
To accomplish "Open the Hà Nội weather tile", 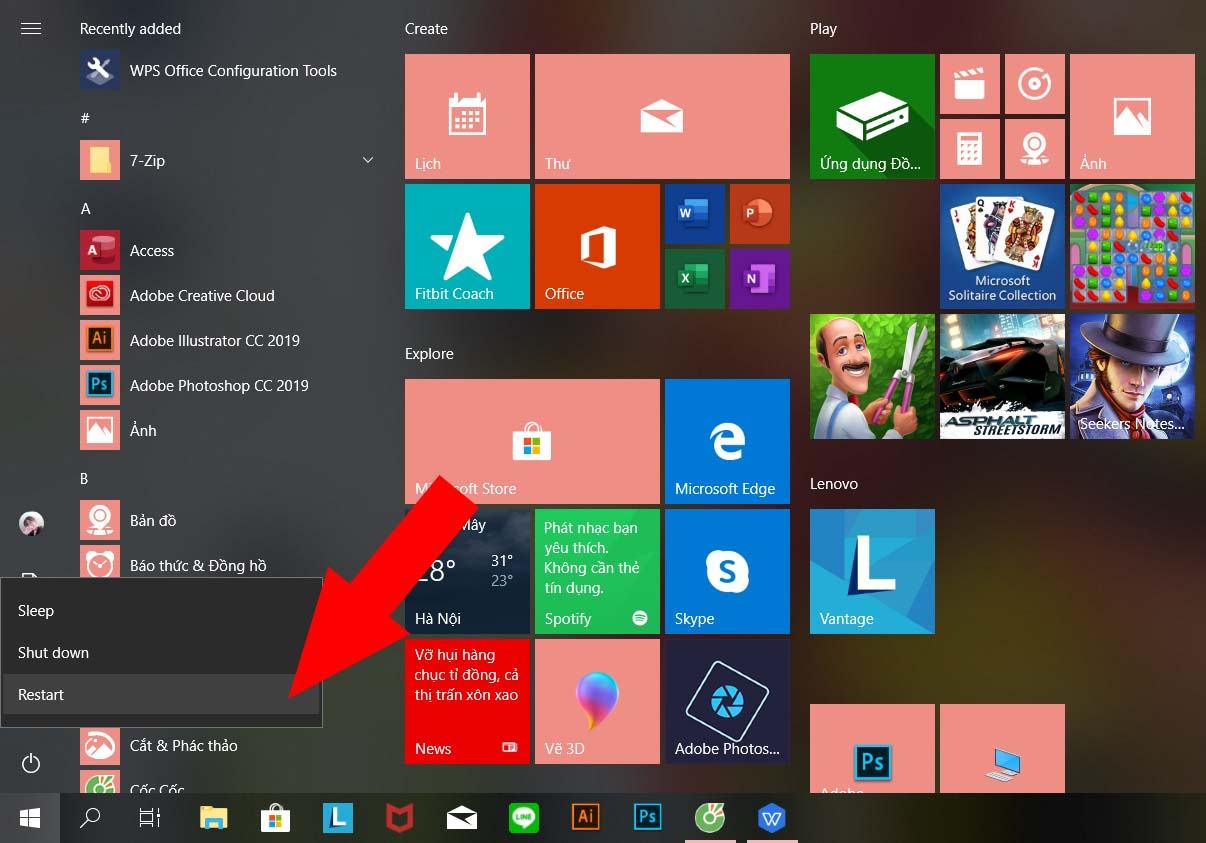I will (467, 571).
